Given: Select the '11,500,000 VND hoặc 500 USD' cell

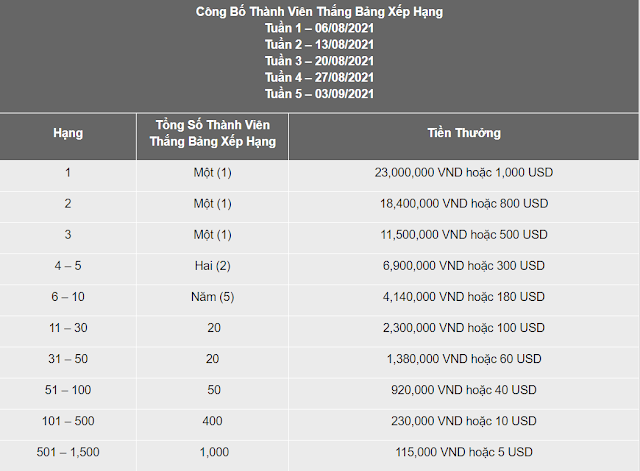Looking at the screenshot, I should pos(464,235).
